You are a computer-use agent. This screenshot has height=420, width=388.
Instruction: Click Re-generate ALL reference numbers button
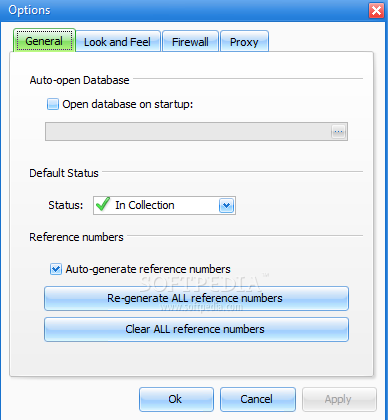tap(196, 298)
